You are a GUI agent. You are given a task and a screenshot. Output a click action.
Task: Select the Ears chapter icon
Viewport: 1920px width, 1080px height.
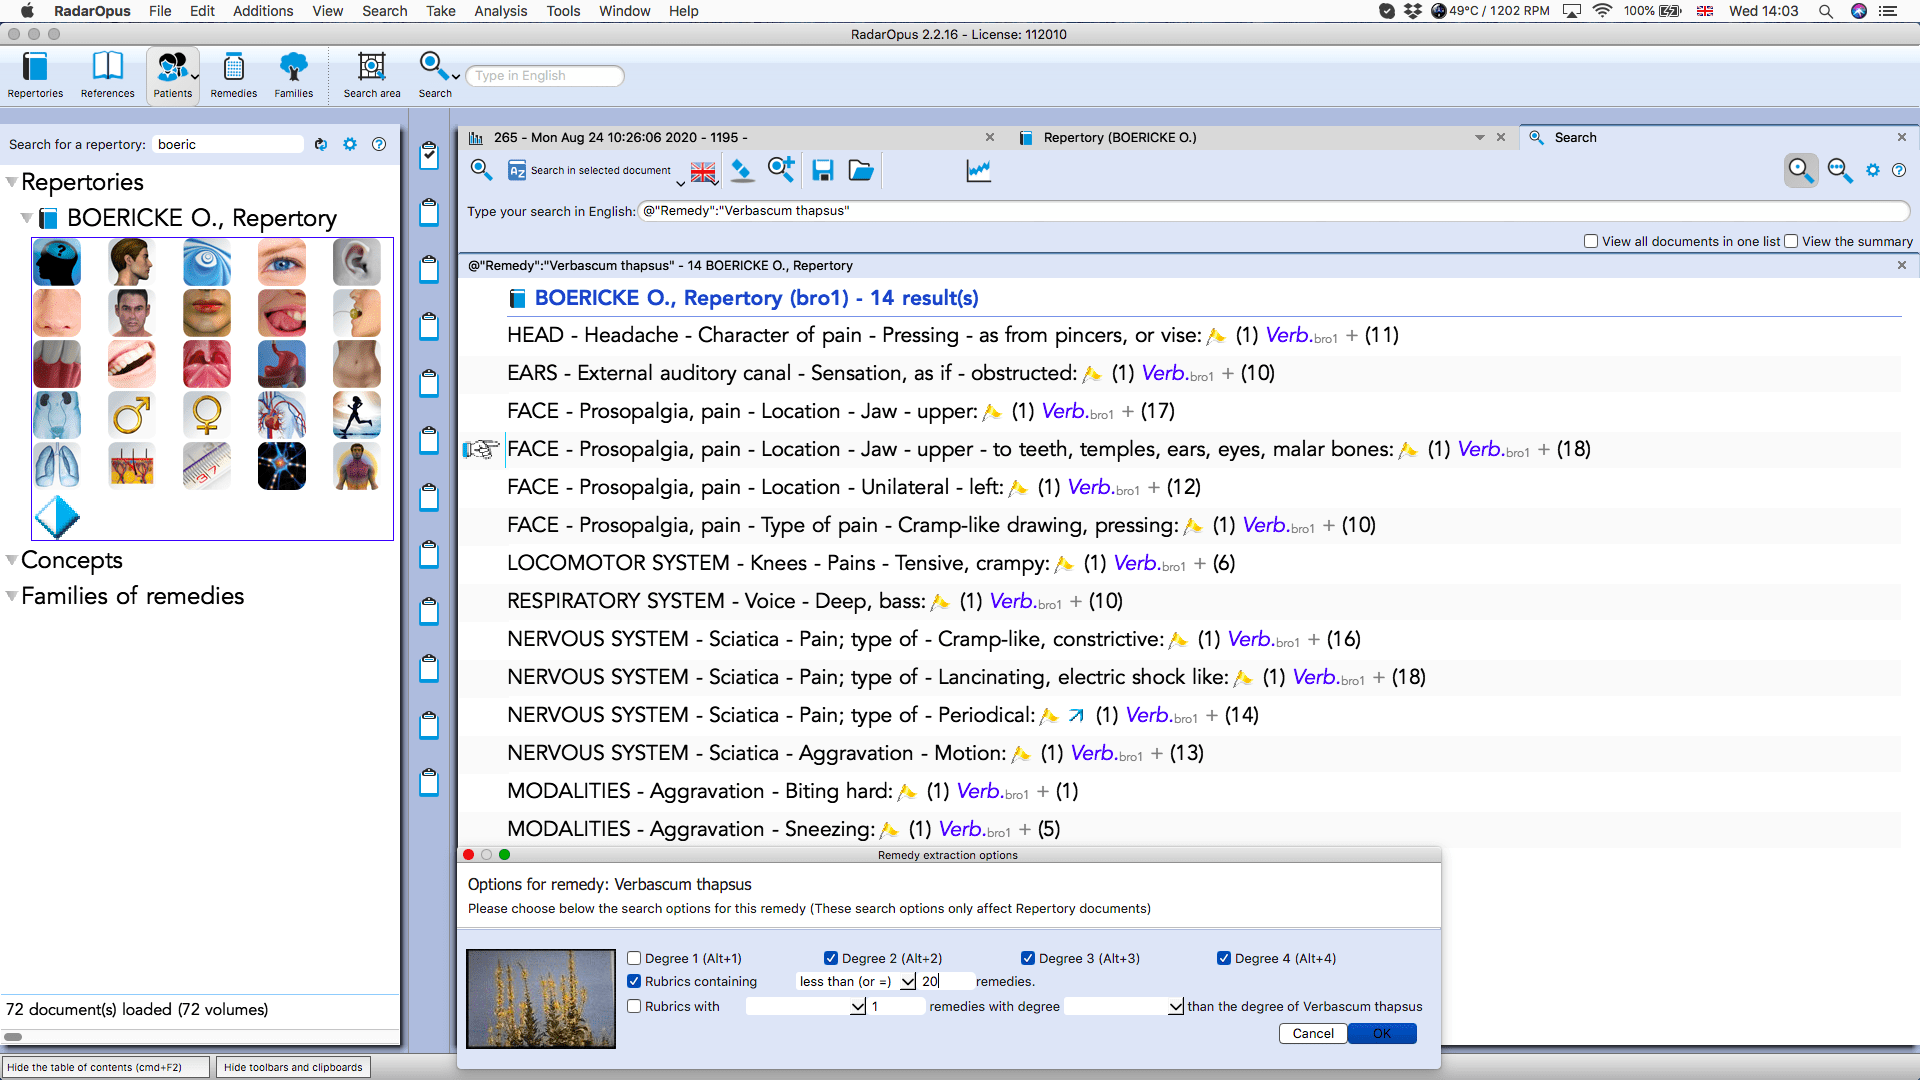point(357,262)
